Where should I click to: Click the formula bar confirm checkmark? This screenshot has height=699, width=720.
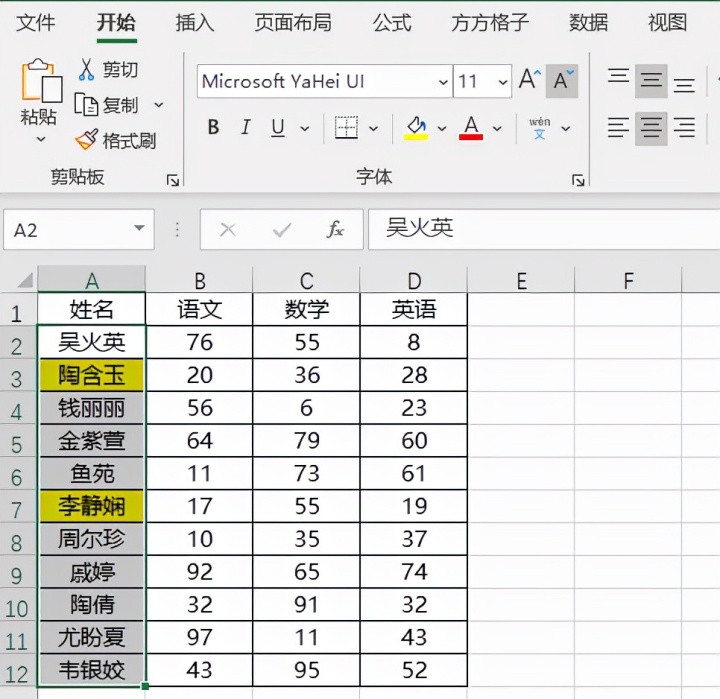pos(282,230)
